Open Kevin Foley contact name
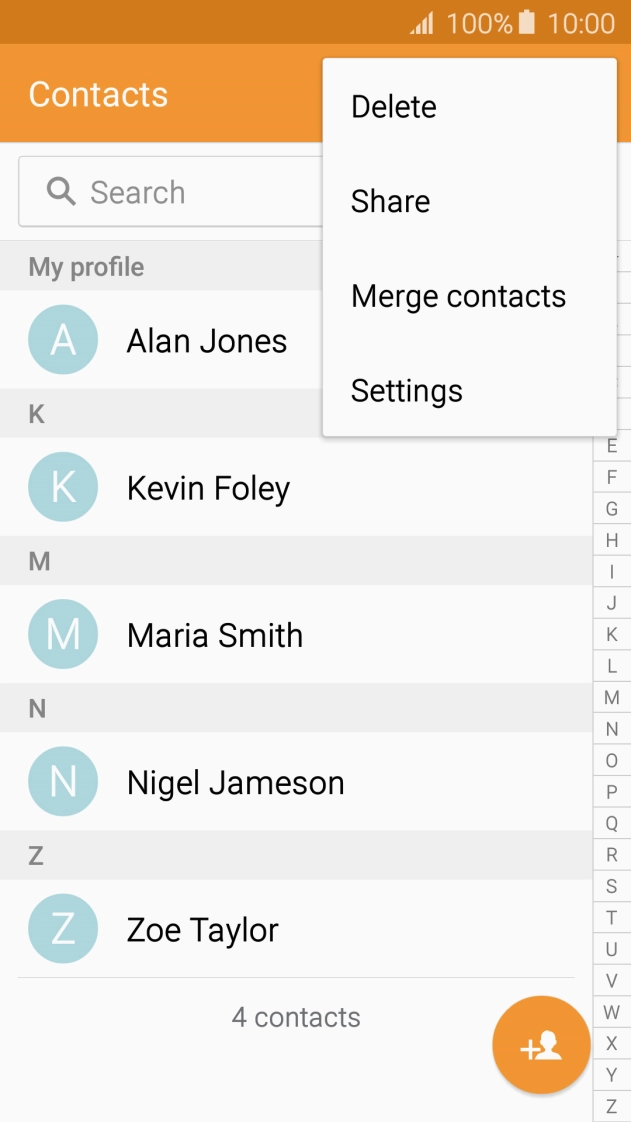631x1122 pixels. (208, 488)
